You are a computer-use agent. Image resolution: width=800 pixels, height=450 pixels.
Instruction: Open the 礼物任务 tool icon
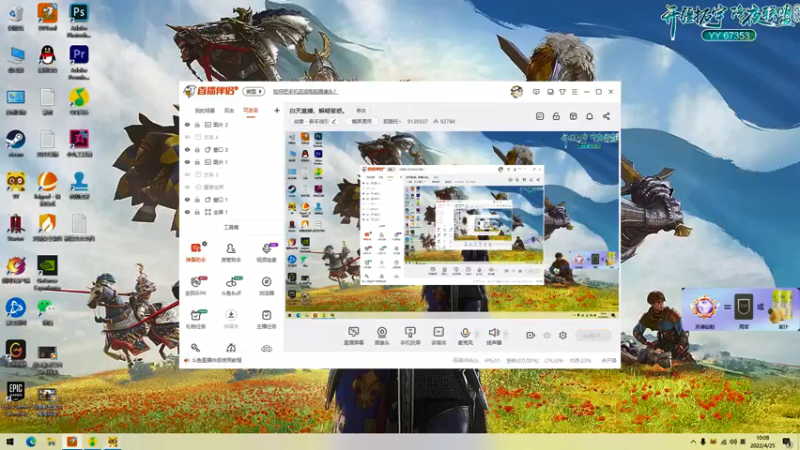click(195, 319)
